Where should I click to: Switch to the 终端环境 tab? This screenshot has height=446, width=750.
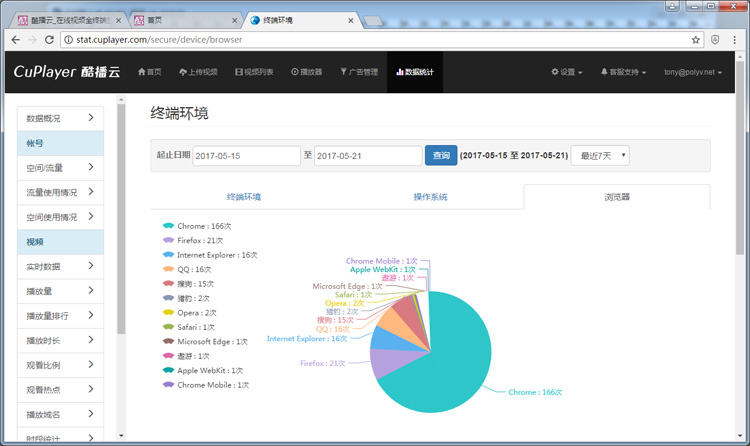point(243,197)
